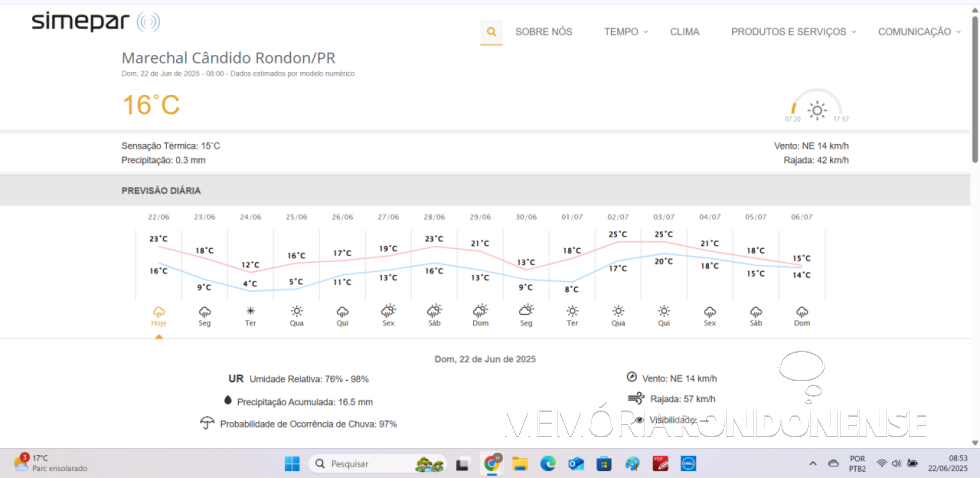Screen dimensions: 980x478
Task: Open Microsoft Edge from the taskbar
Action: (548, 464)
